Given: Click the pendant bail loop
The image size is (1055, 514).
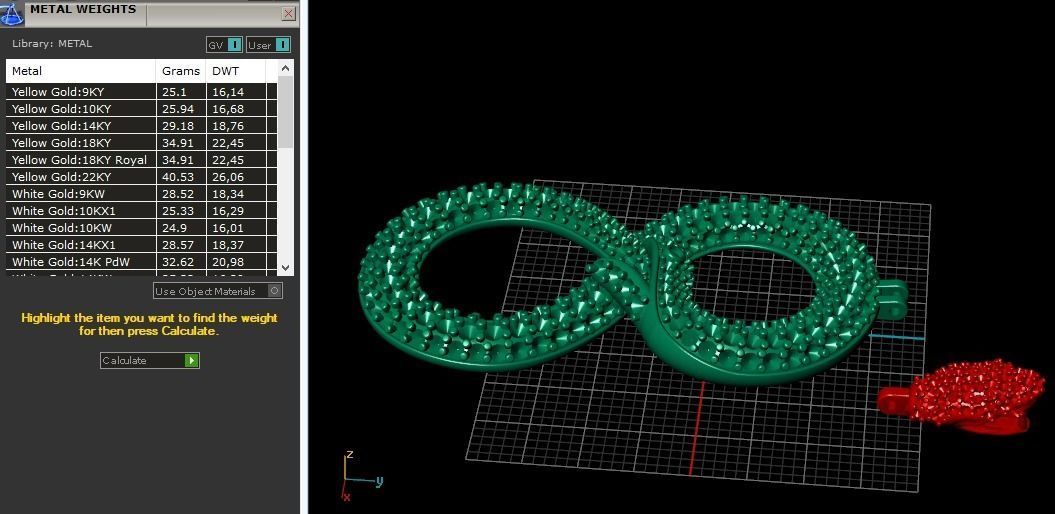Looking at the screenshot, I should 893,299.
